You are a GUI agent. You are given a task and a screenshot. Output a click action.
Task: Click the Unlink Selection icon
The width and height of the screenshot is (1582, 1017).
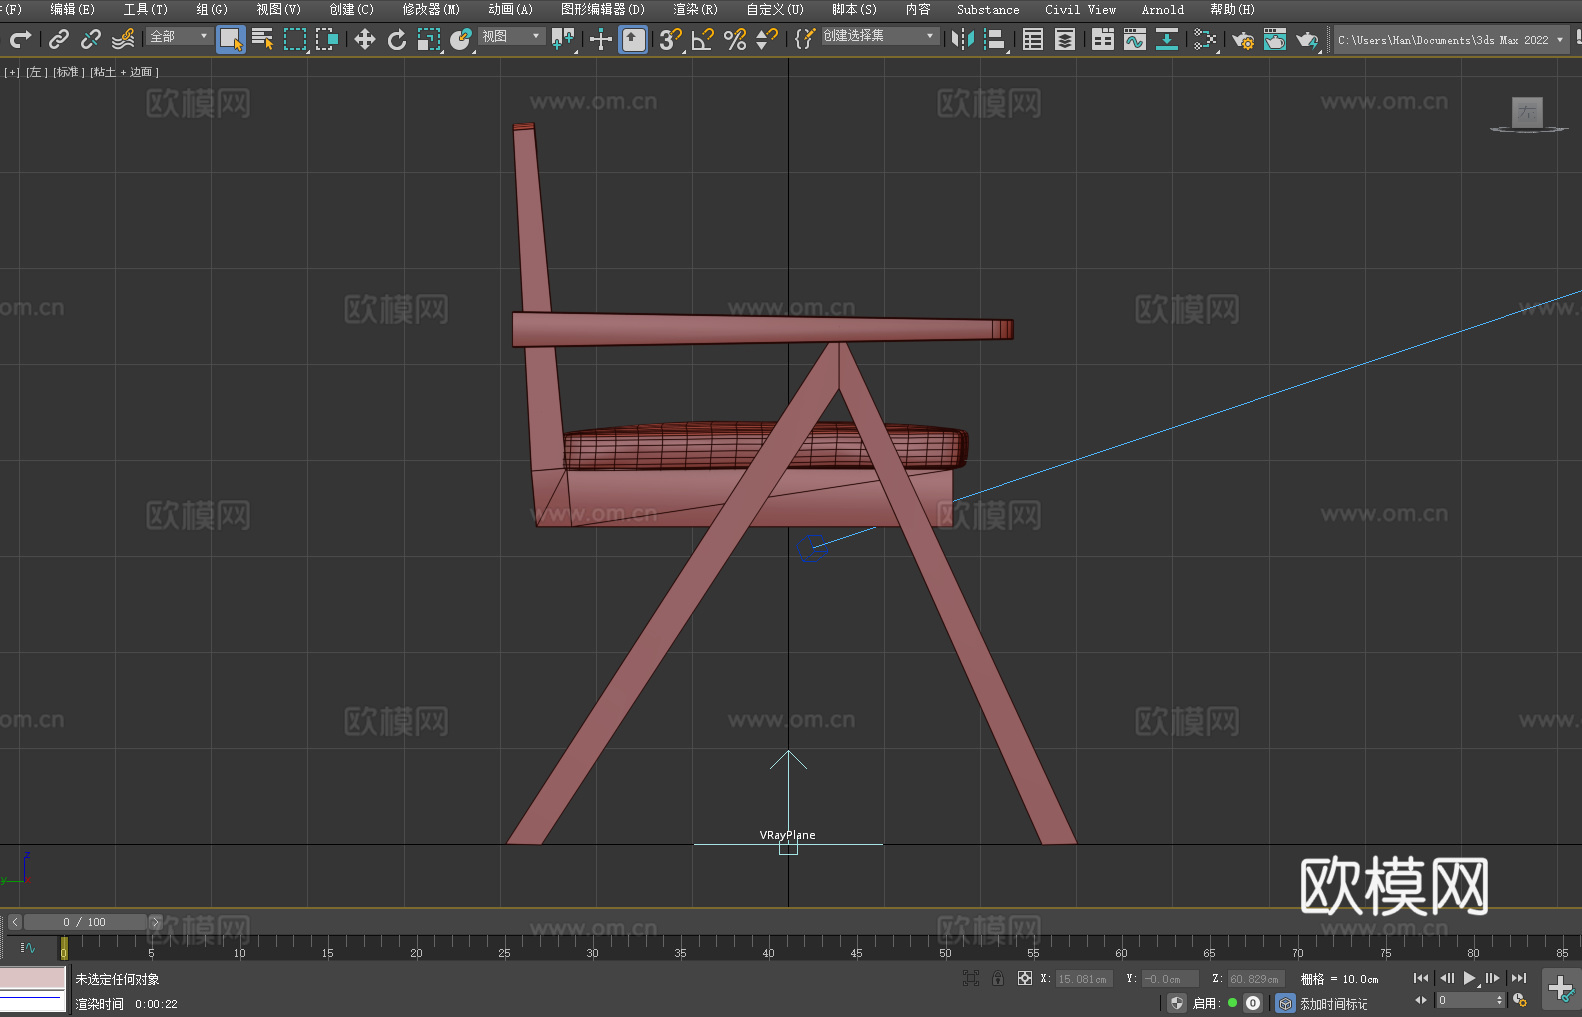click(91, 39)
